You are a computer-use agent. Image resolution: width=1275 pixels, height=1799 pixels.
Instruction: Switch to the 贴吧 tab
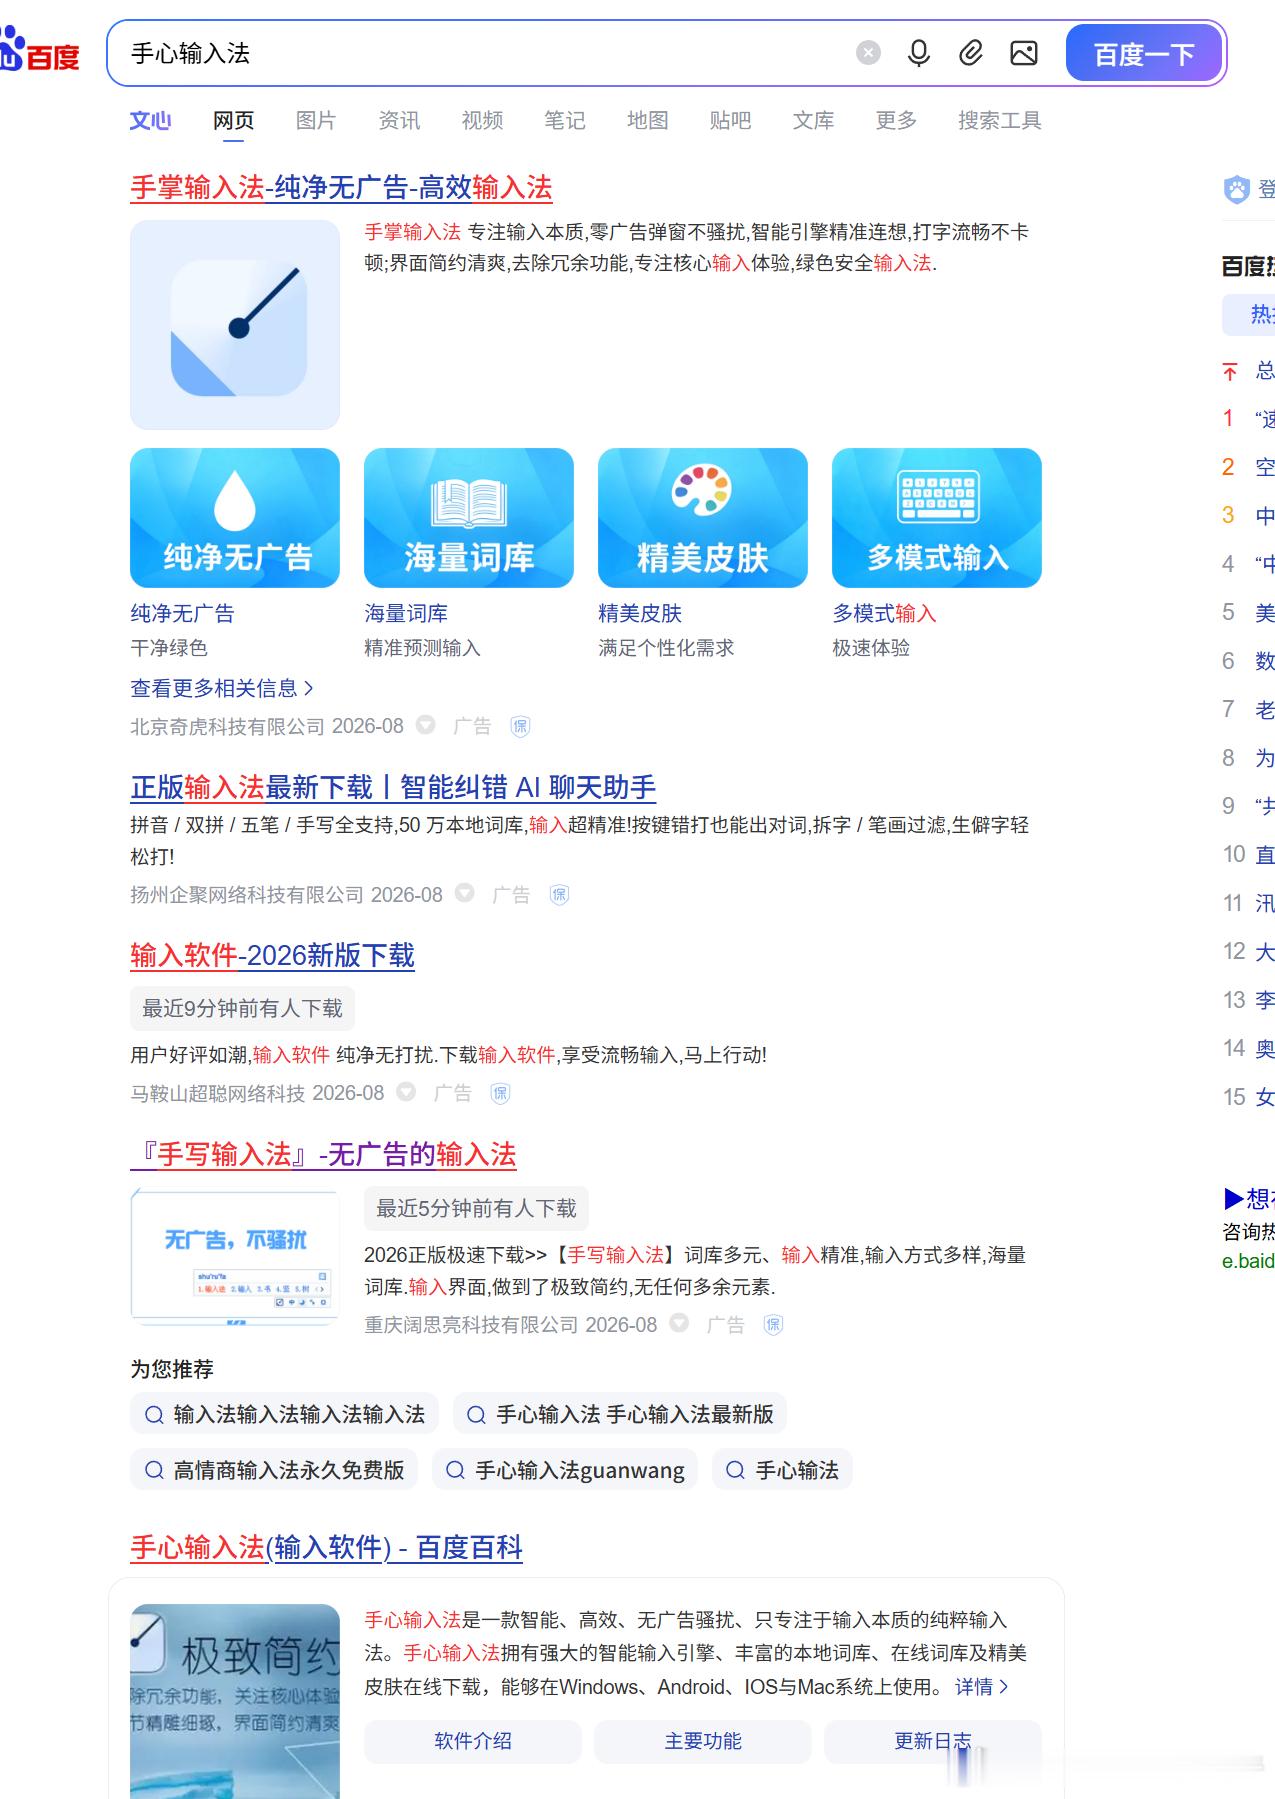tap(730, 120)
